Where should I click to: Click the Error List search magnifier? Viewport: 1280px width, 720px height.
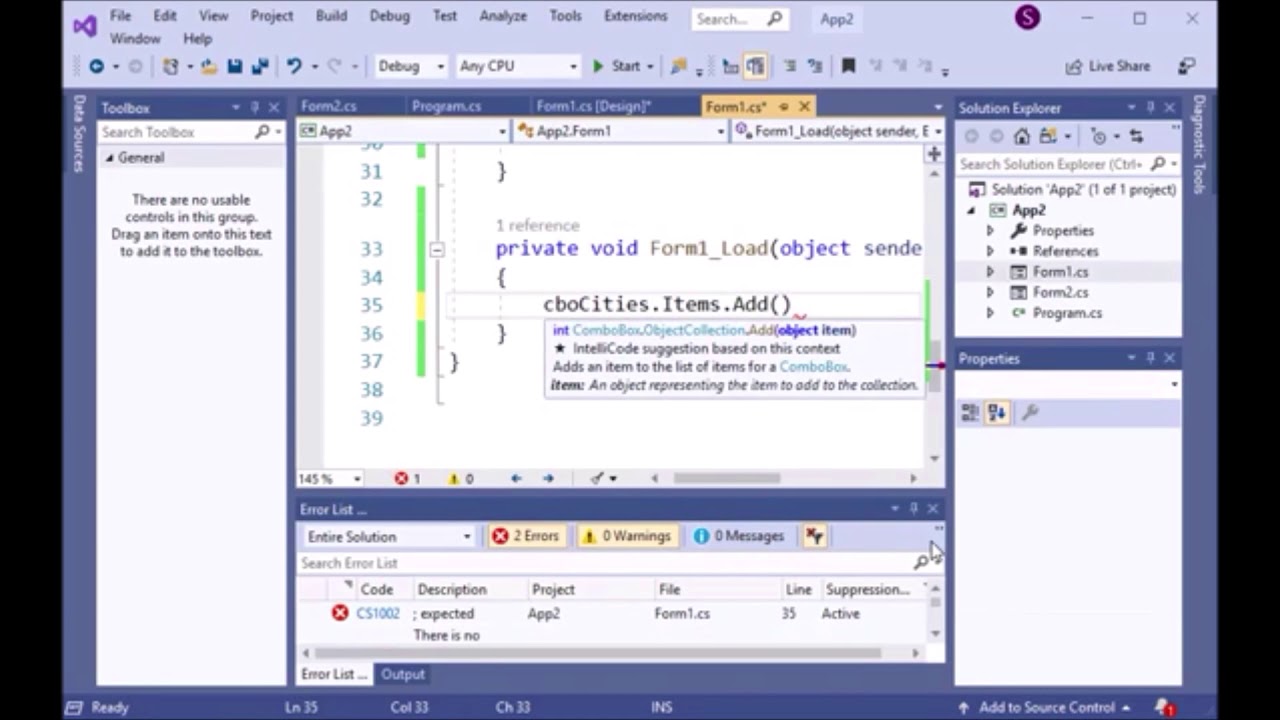tap(921, 563)
